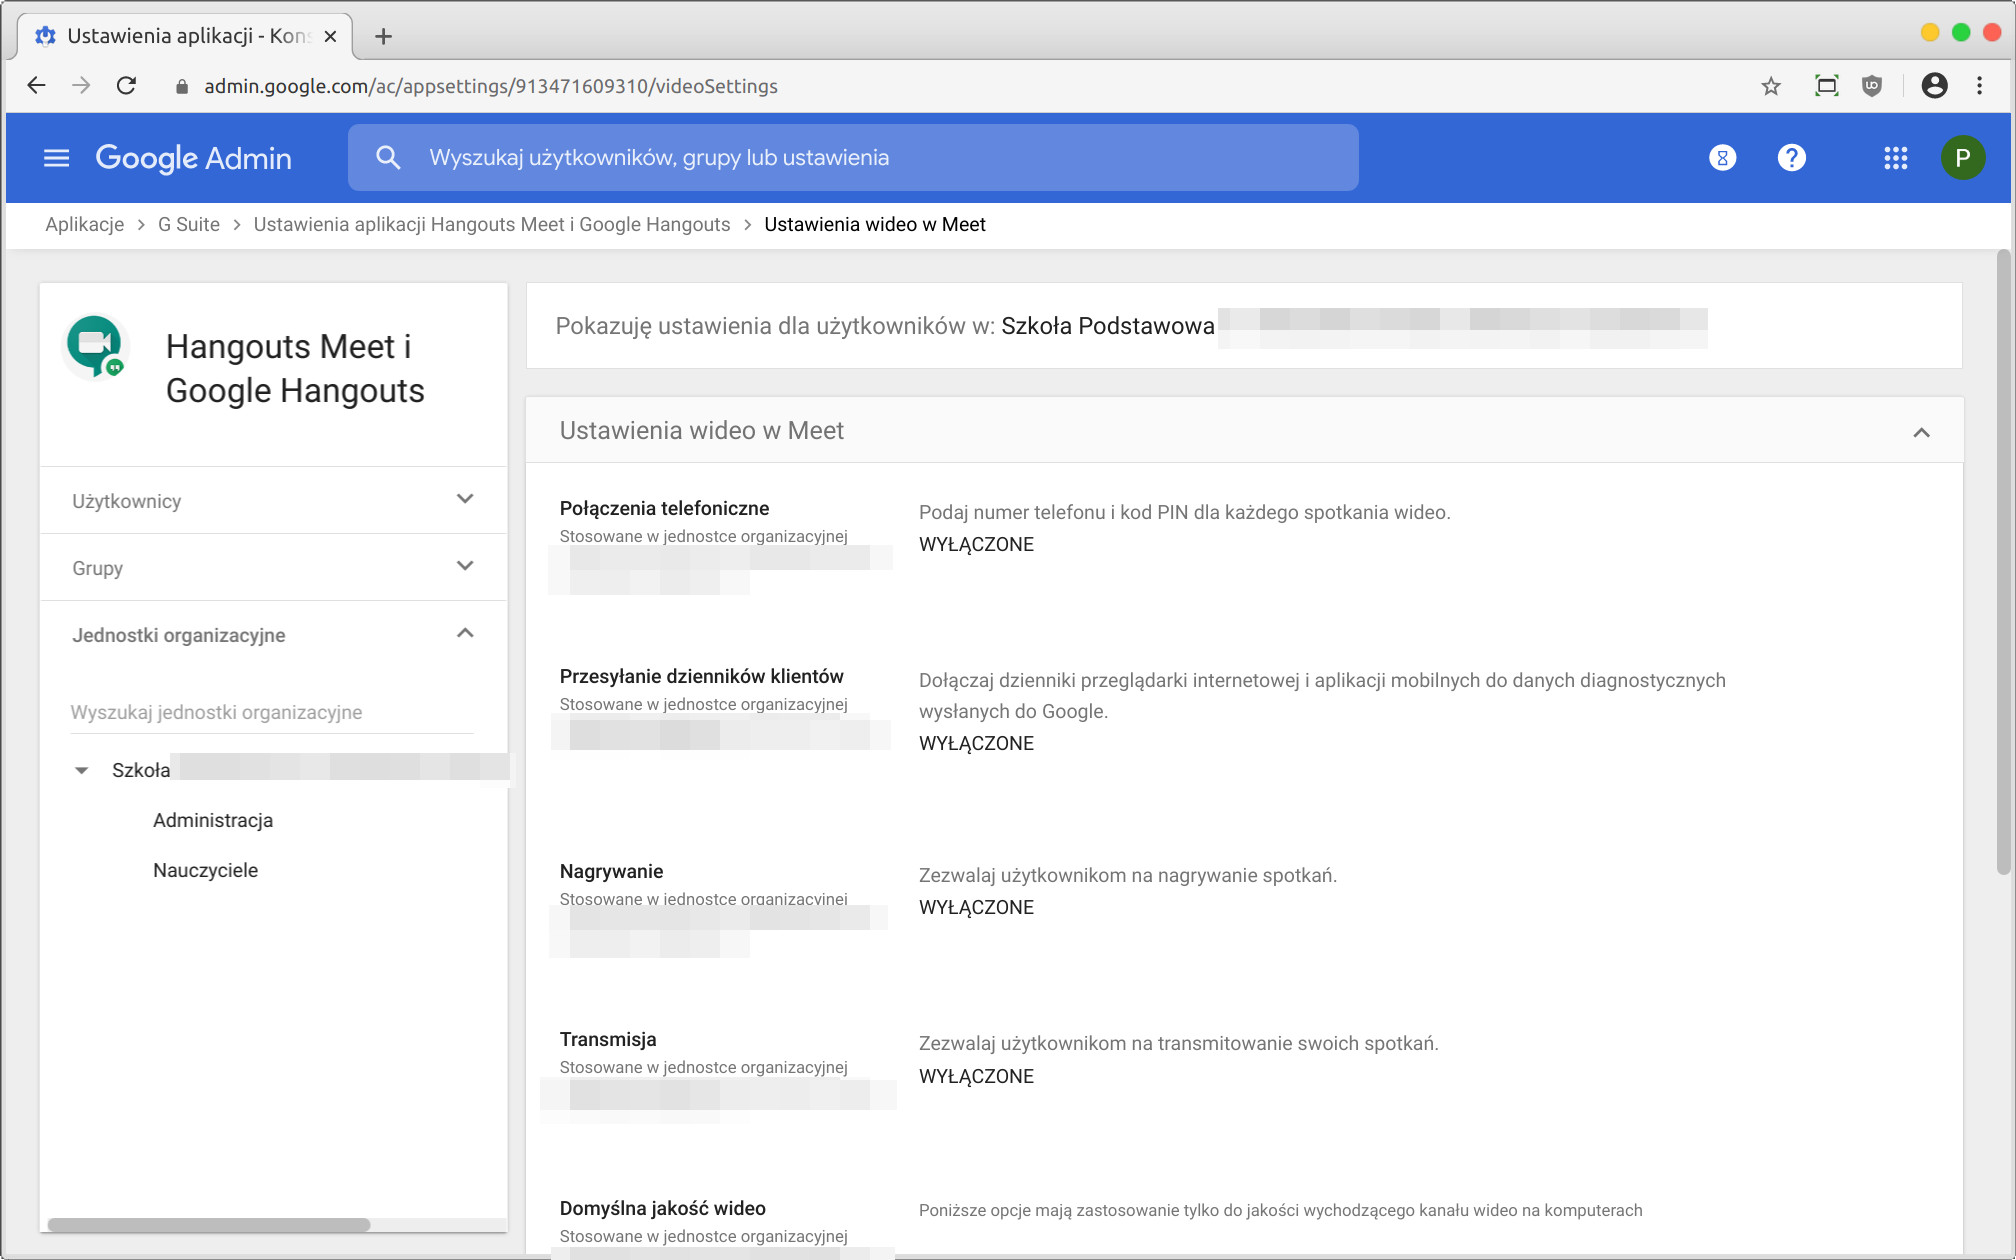
Task: Click the Hangouts Meet i Google Hangouts title
Action: click(295, 368)
